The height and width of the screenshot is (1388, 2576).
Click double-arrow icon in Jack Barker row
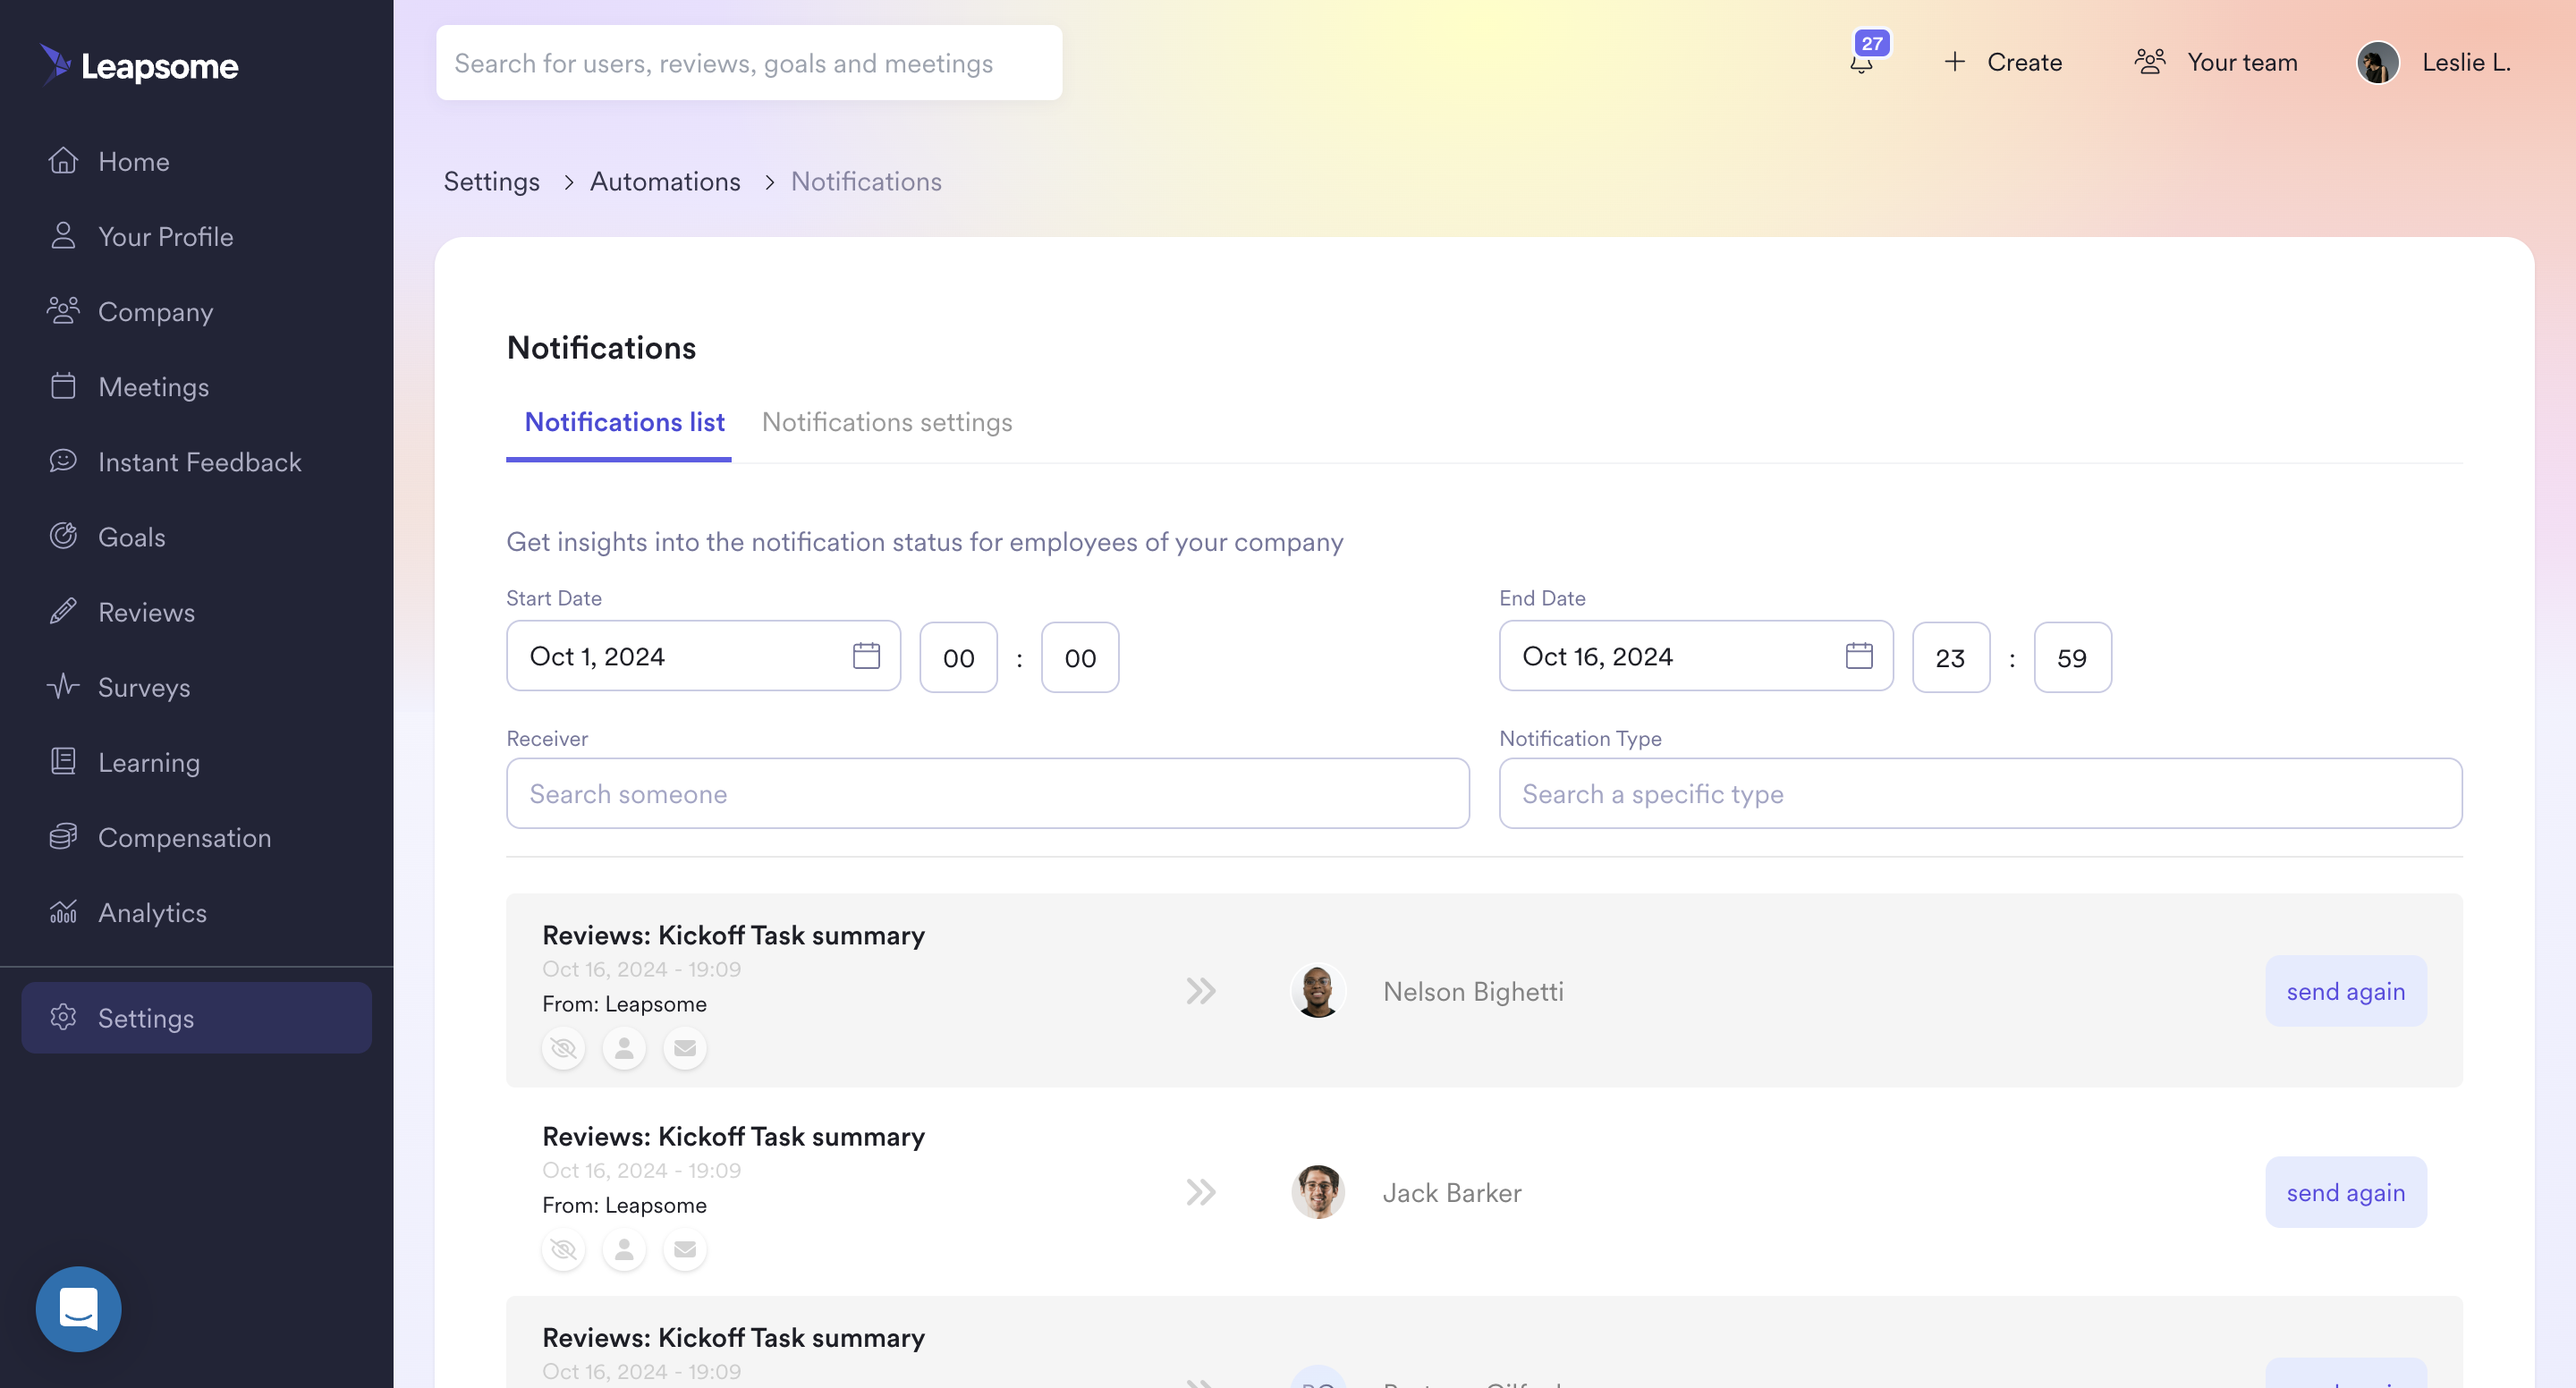(1201, 1192)
